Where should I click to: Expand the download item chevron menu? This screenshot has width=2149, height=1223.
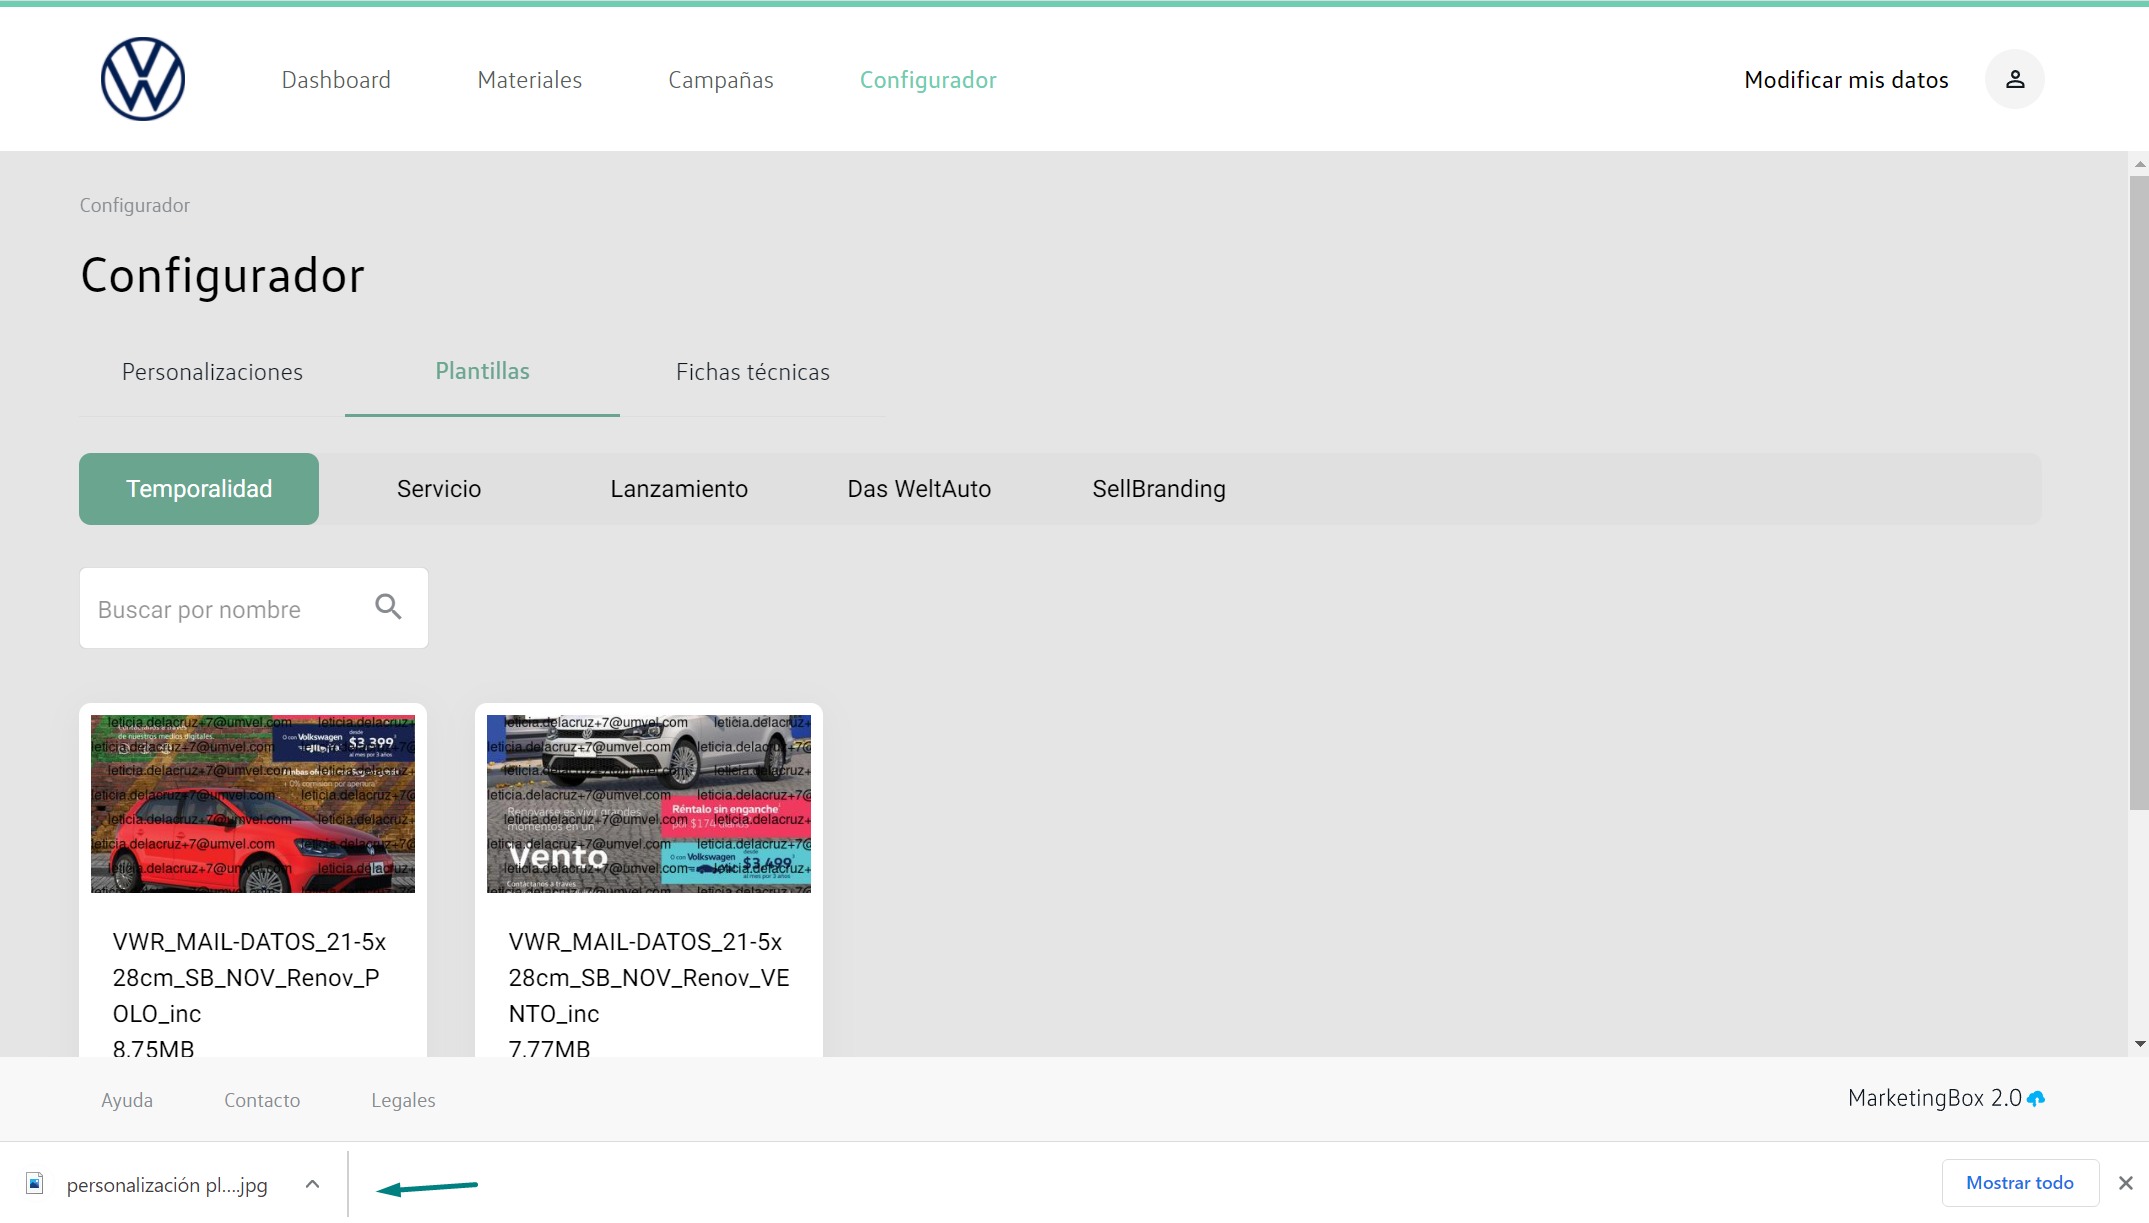(x=312, y=1184)
